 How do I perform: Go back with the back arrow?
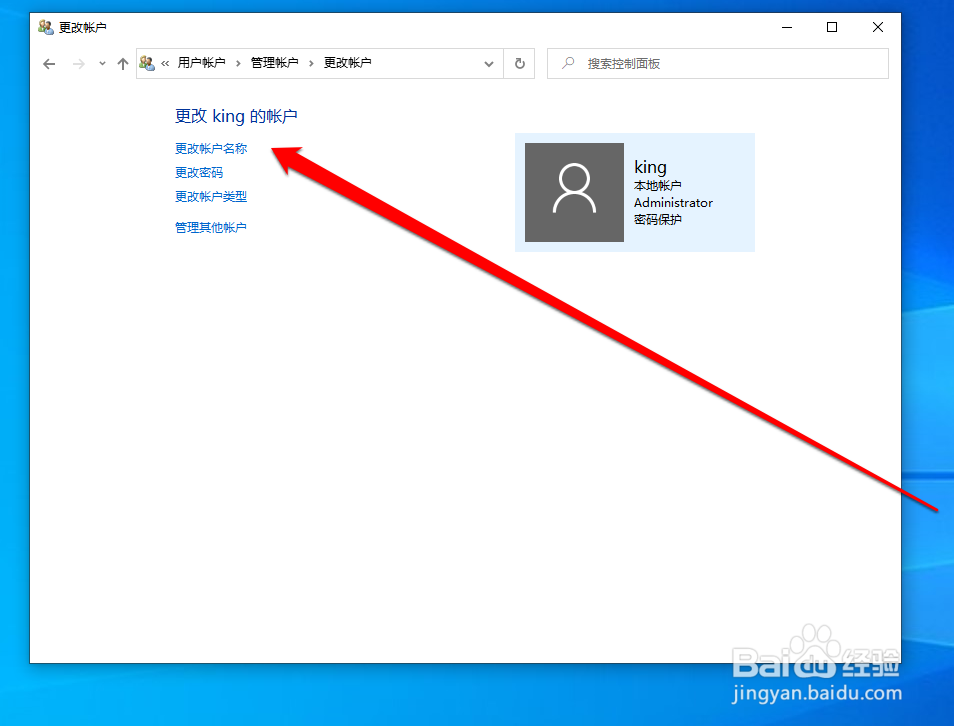(49, 64)
